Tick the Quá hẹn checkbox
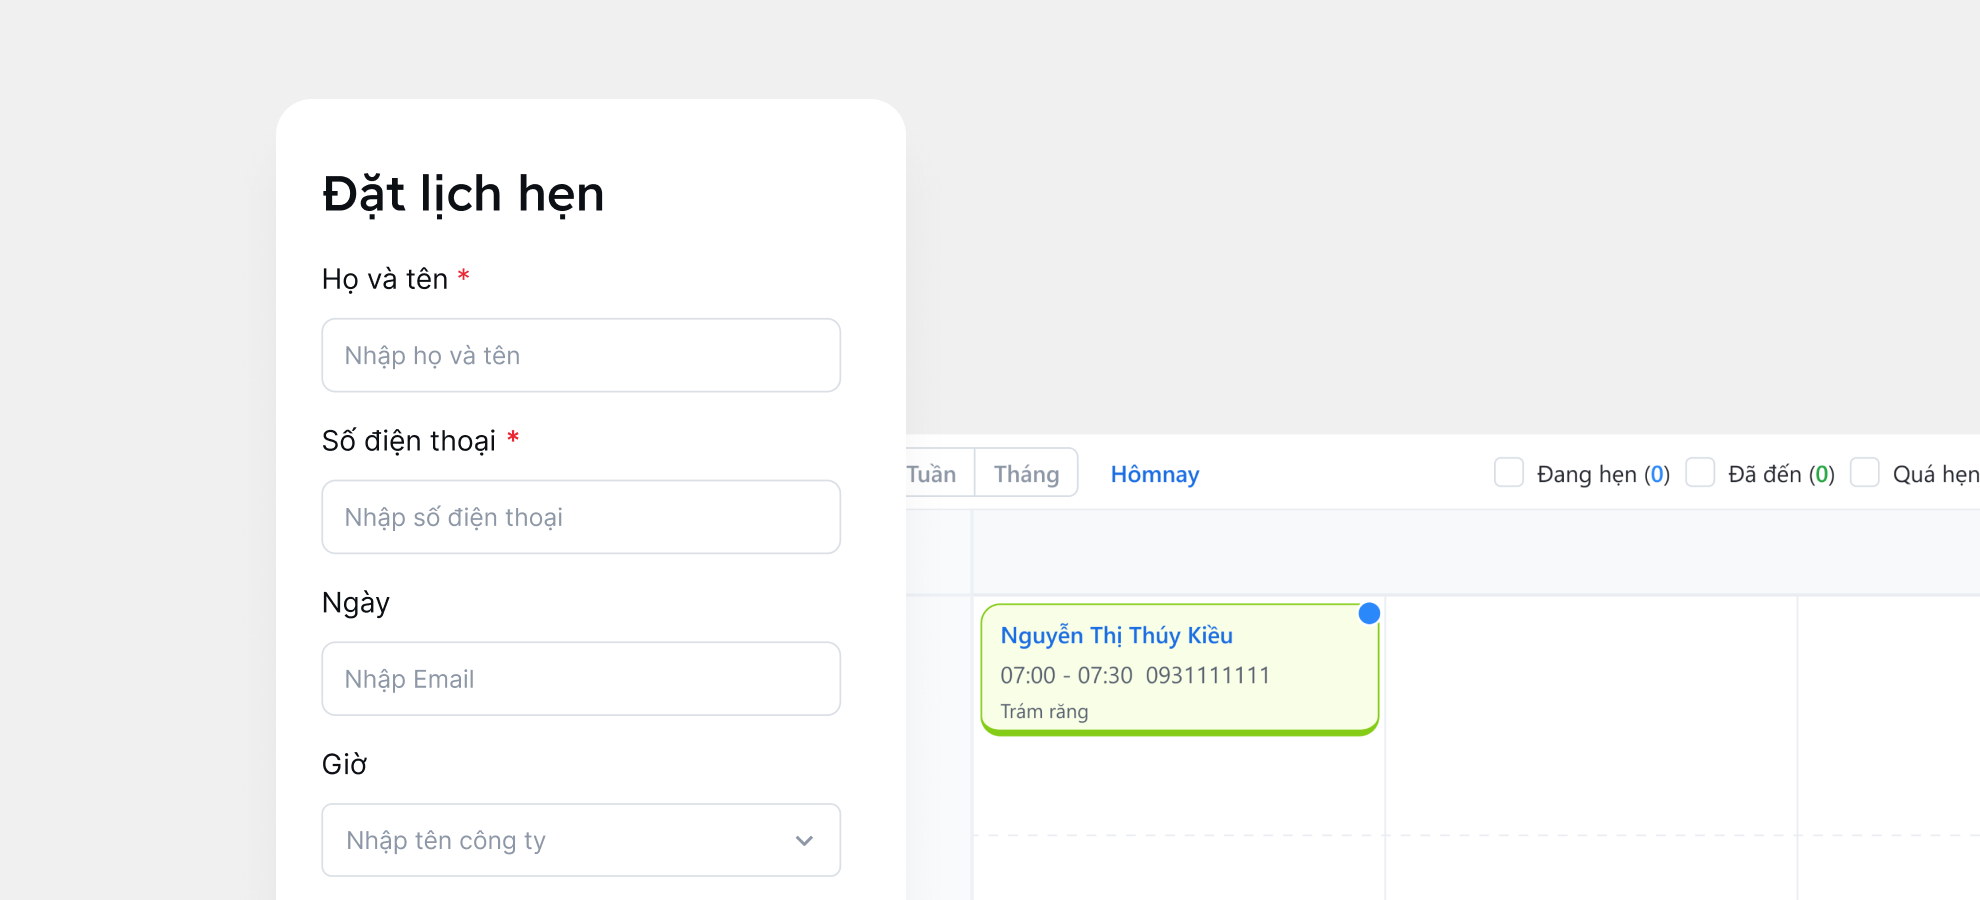 [x=1864, y=473]
